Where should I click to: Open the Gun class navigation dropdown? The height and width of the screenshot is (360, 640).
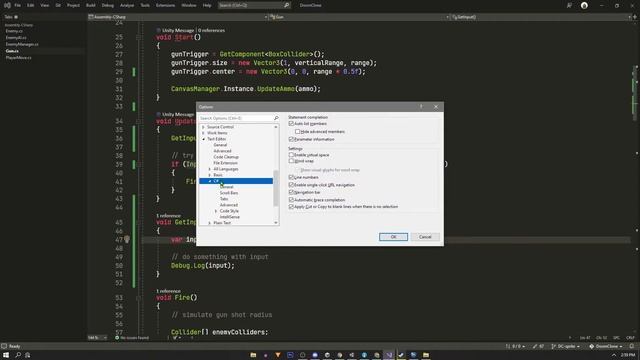[359, 17]
